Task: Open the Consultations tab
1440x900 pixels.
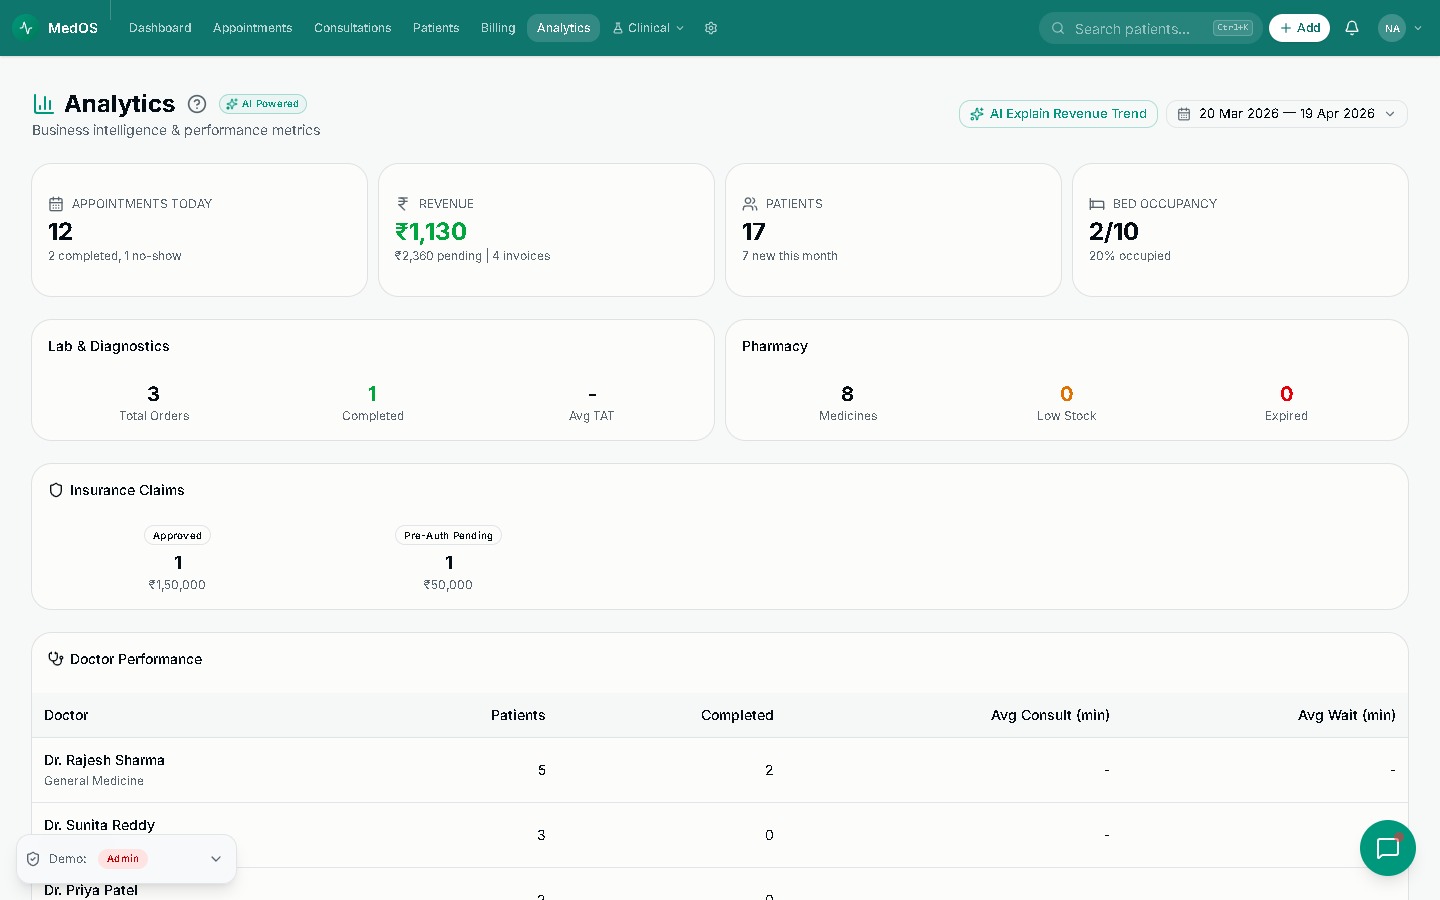Action: (x=353, y=28)
